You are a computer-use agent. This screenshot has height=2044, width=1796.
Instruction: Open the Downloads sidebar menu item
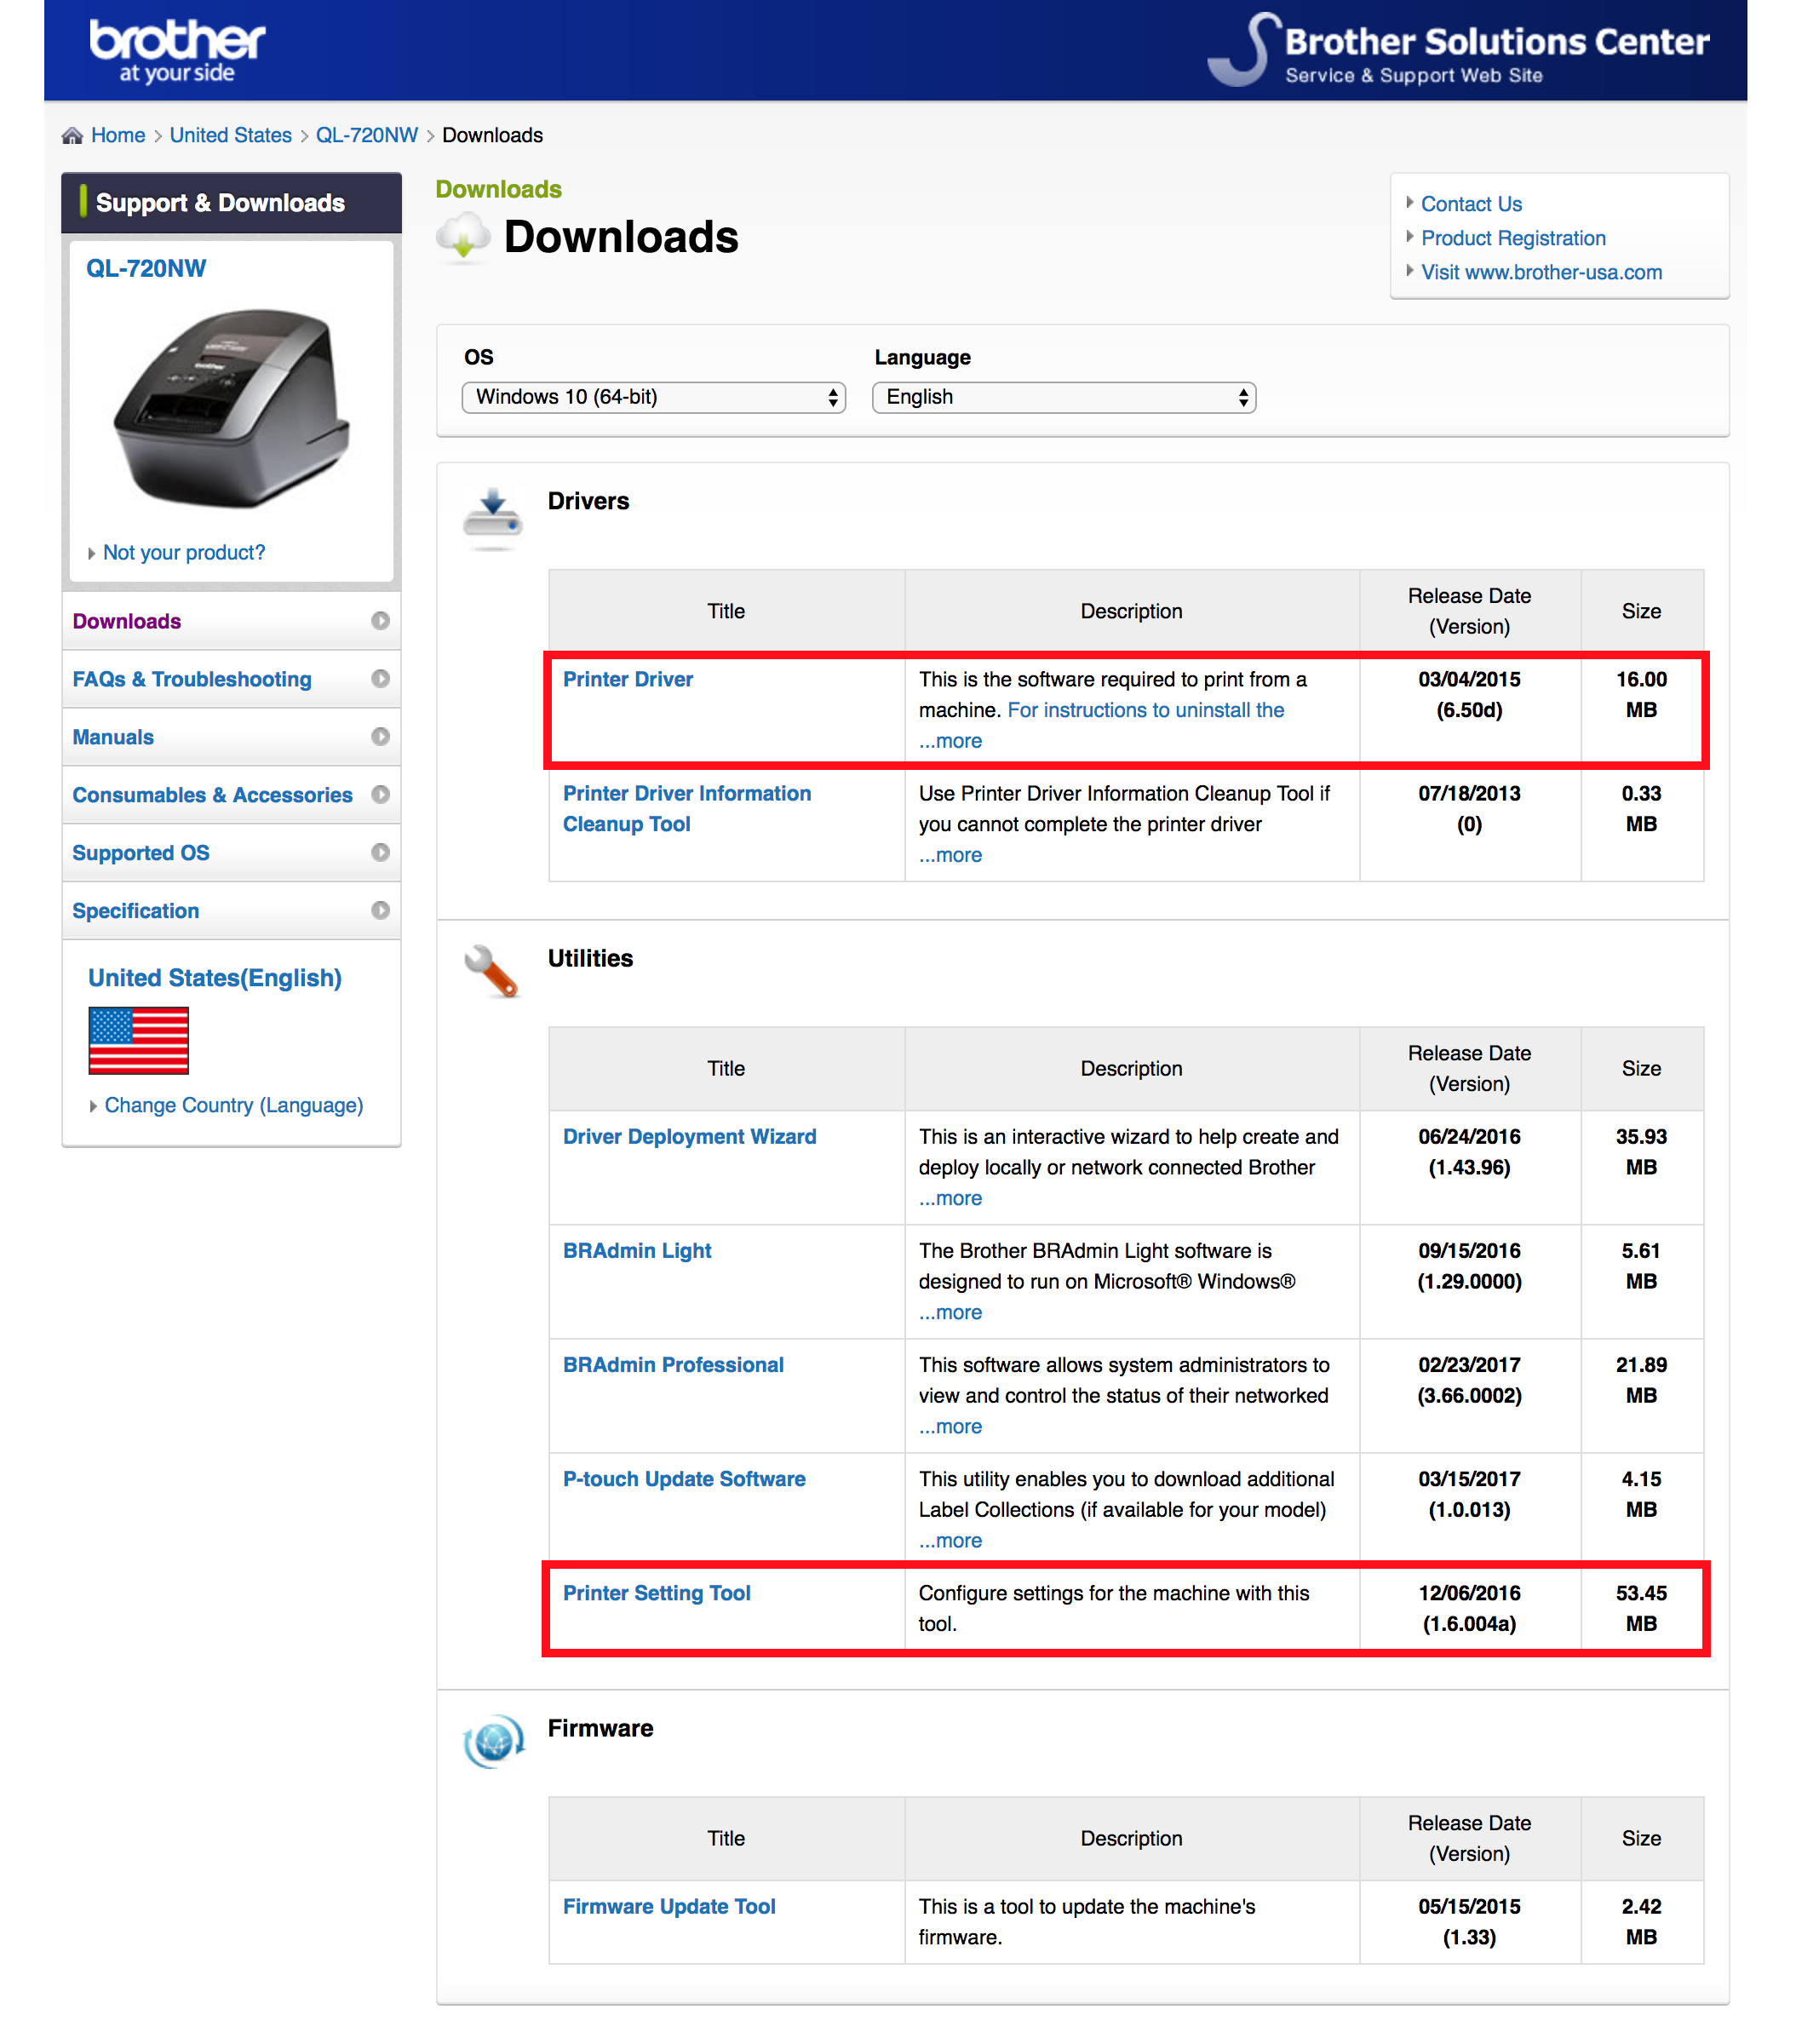[231, 621]
